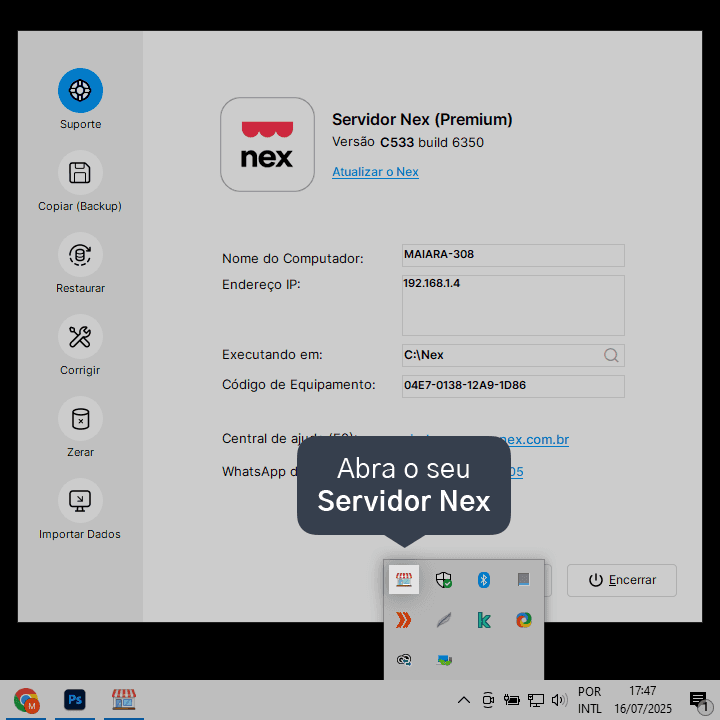Click the Servidor Nex (Premium) title
This screenshot has width=720, height=720.
point(422,120)
